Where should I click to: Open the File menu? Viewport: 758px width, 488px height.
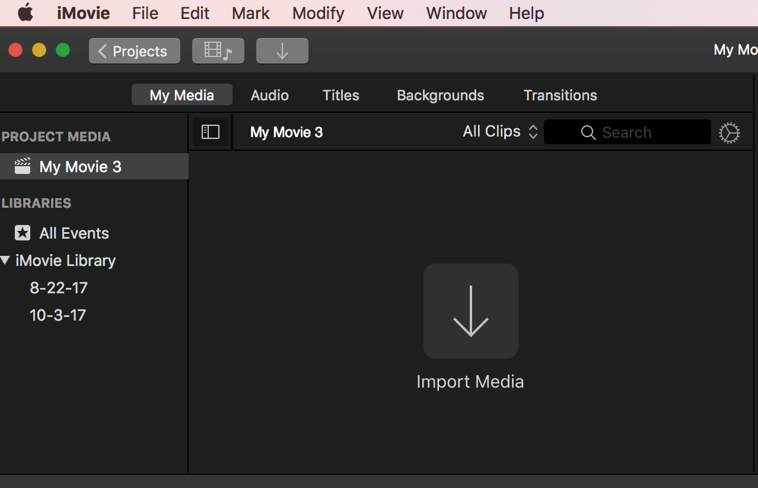[x=145, y=13]
